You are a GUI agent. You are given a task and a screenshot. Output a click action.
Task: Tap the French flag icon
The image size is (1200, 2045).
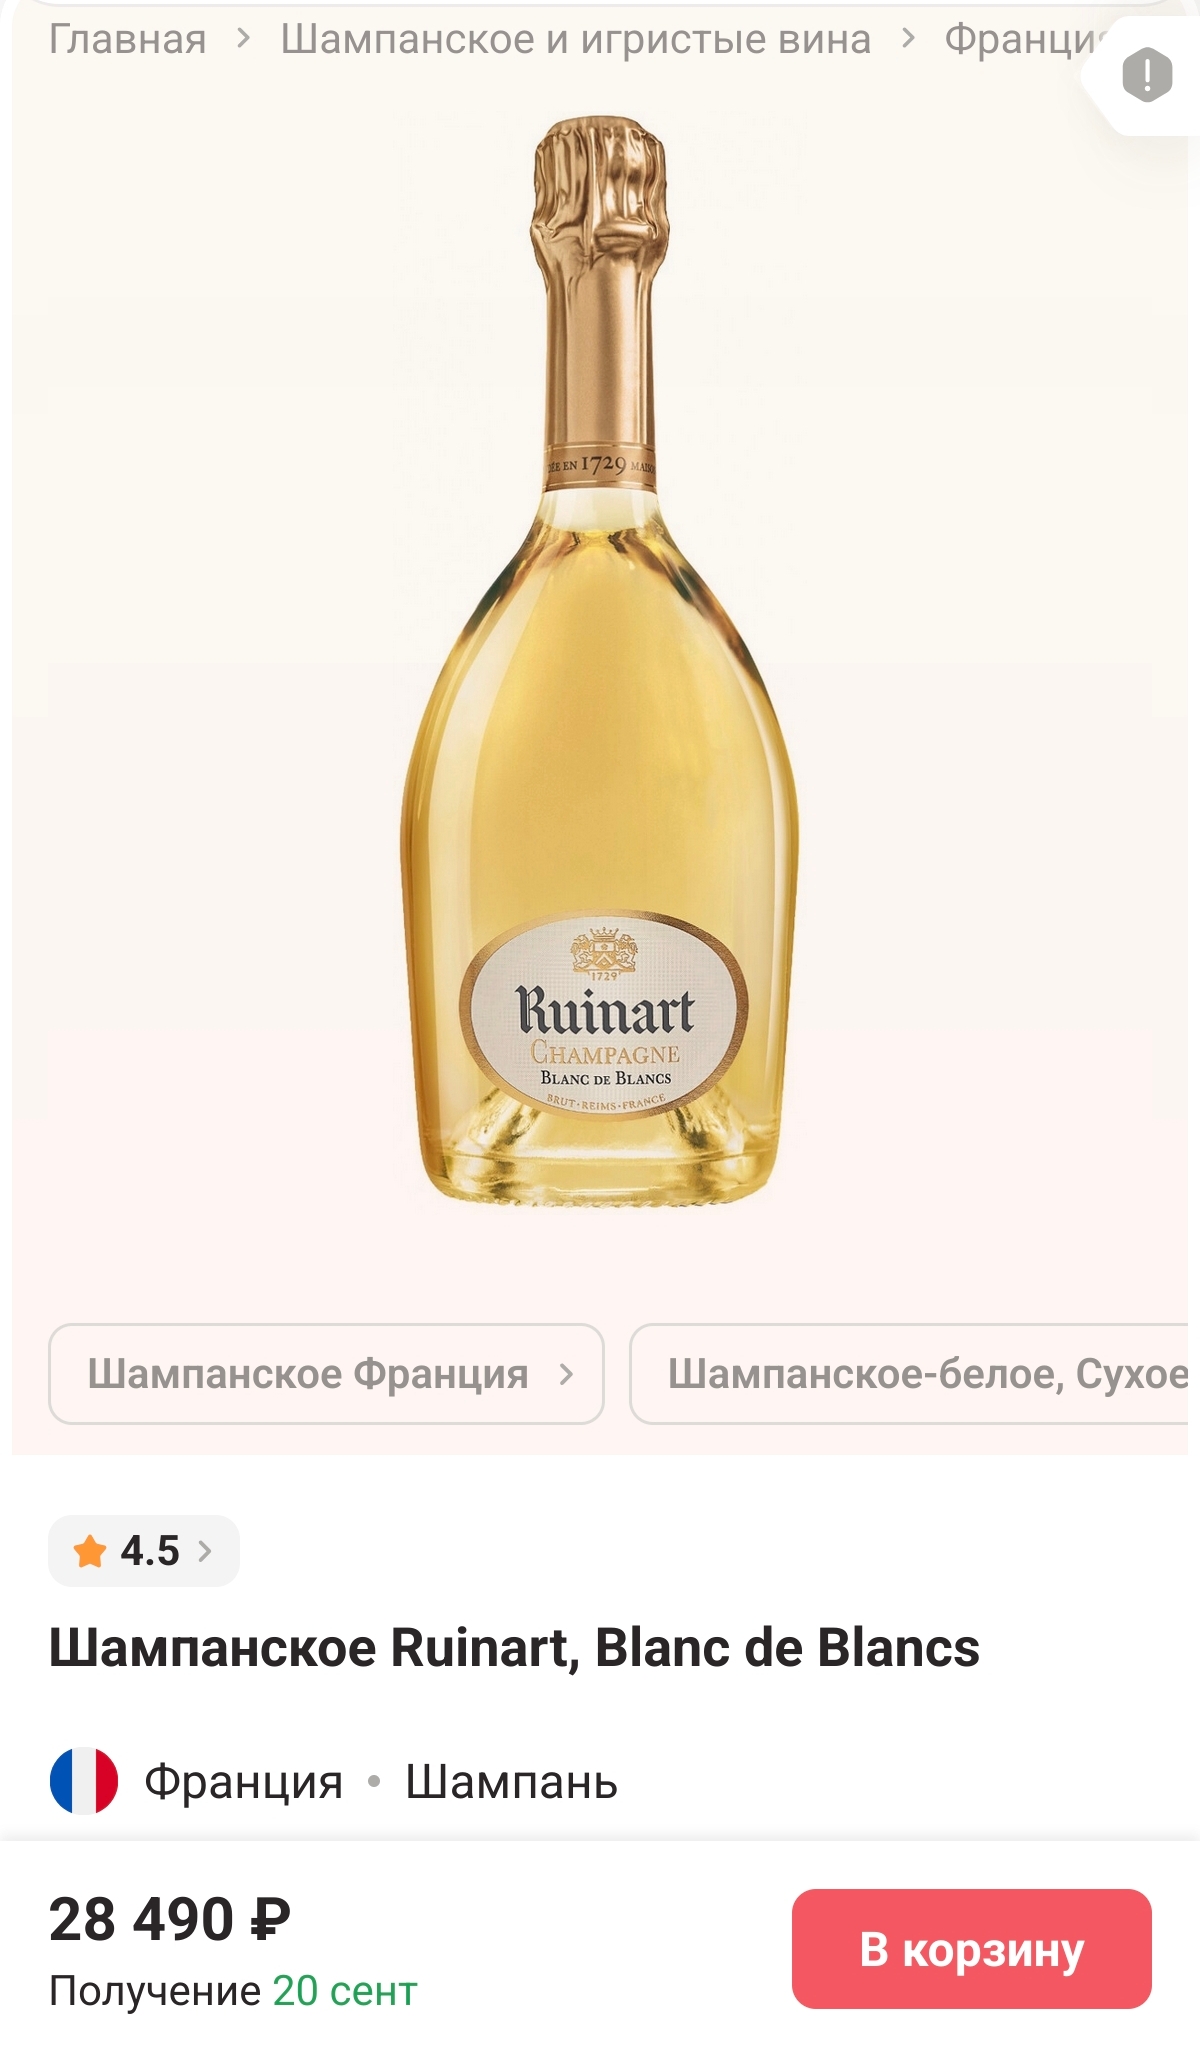point(84,1781)
